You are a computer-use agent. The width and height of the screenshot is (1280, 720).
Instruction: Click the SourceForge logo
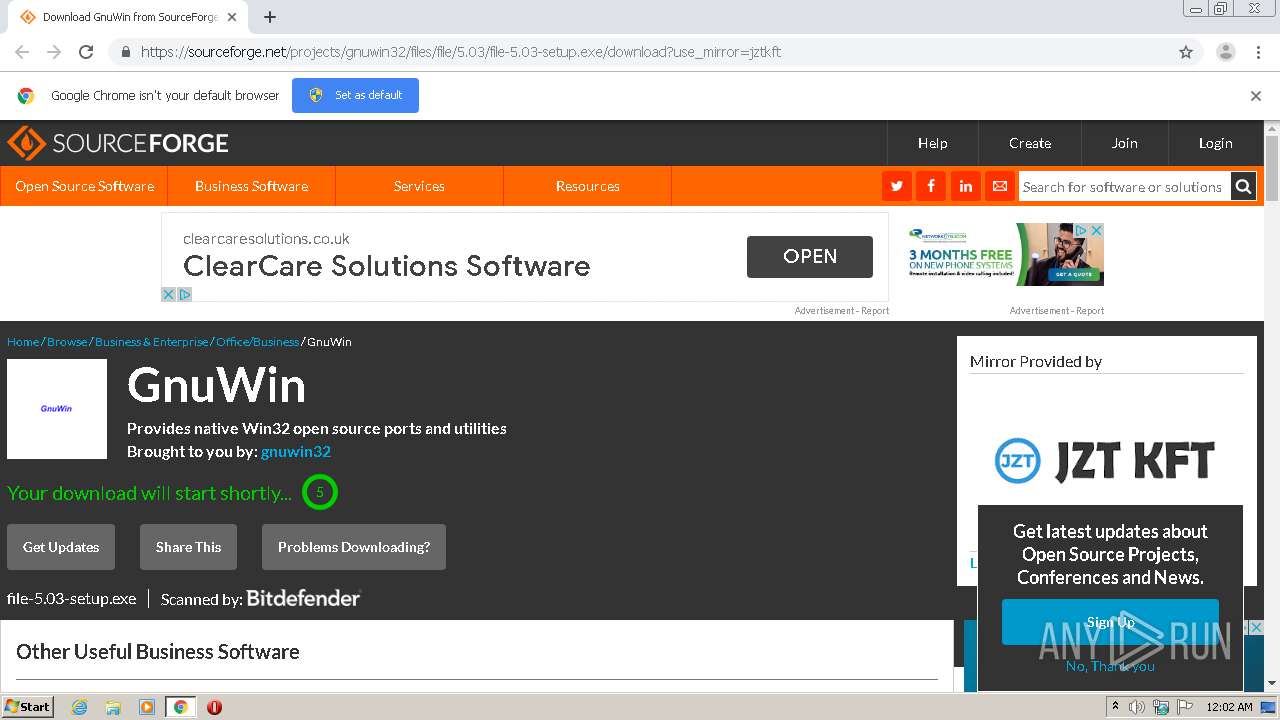[x=118, y=143]
